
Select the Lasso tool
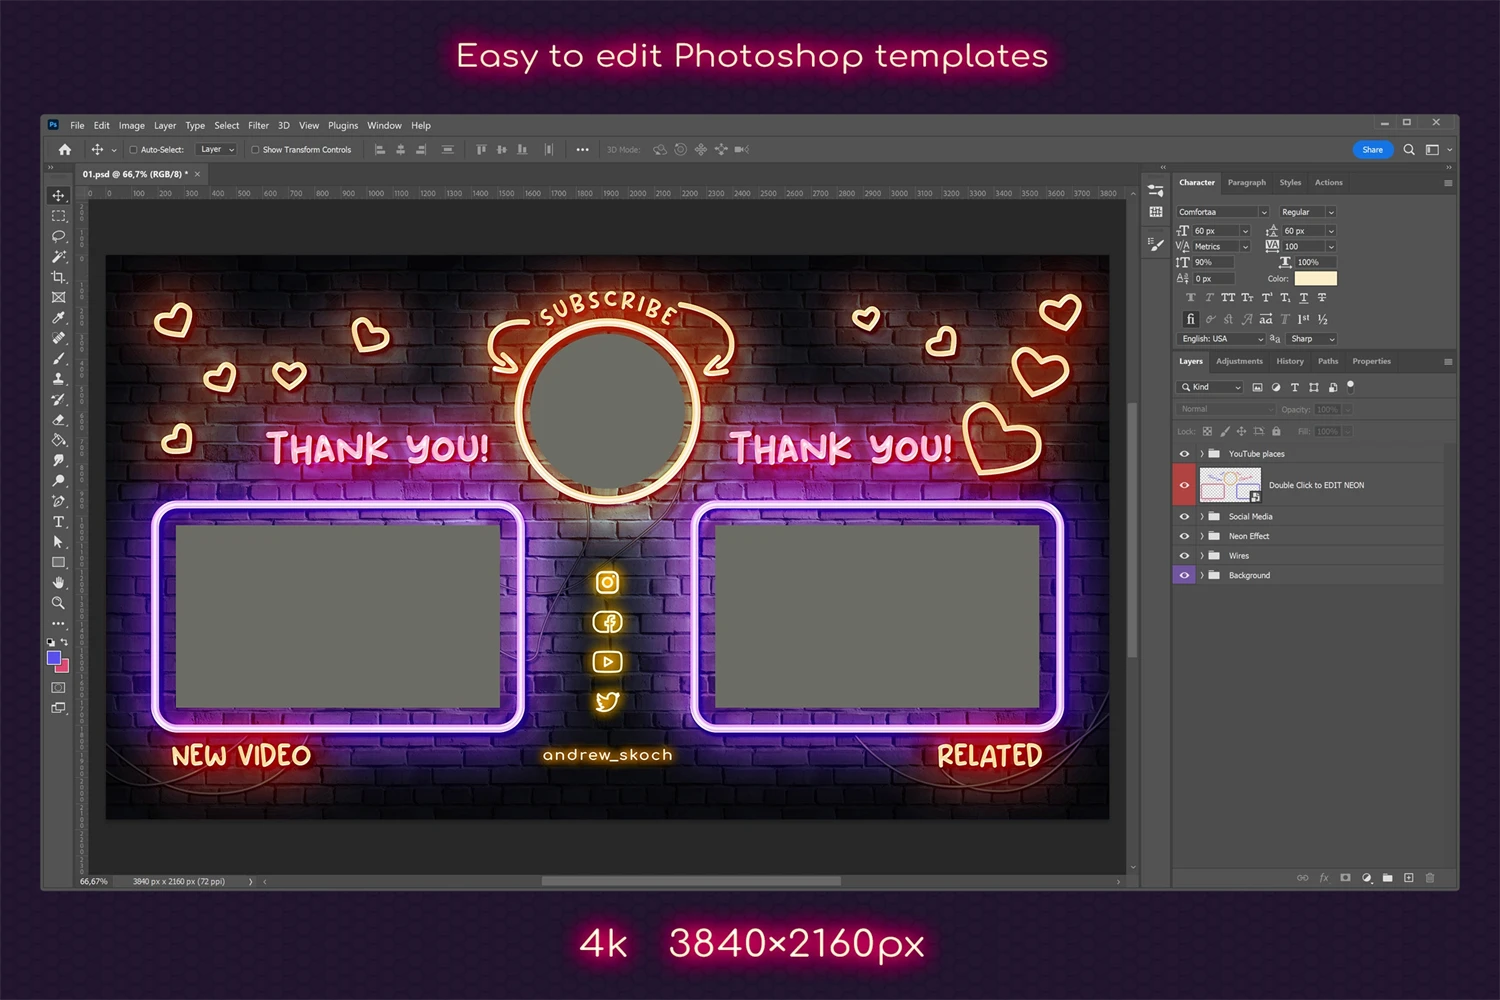pos(58,236)
